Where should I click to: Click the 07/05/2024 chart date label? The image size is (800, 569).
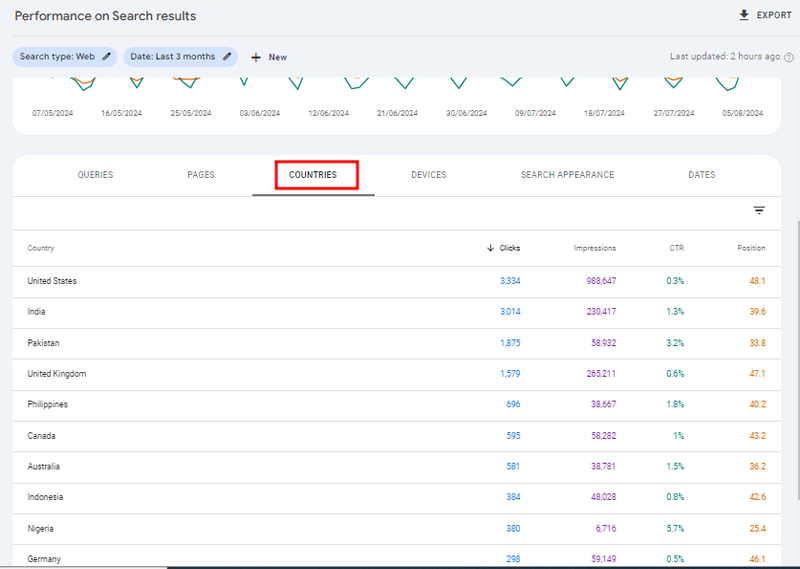pos(53,113)
